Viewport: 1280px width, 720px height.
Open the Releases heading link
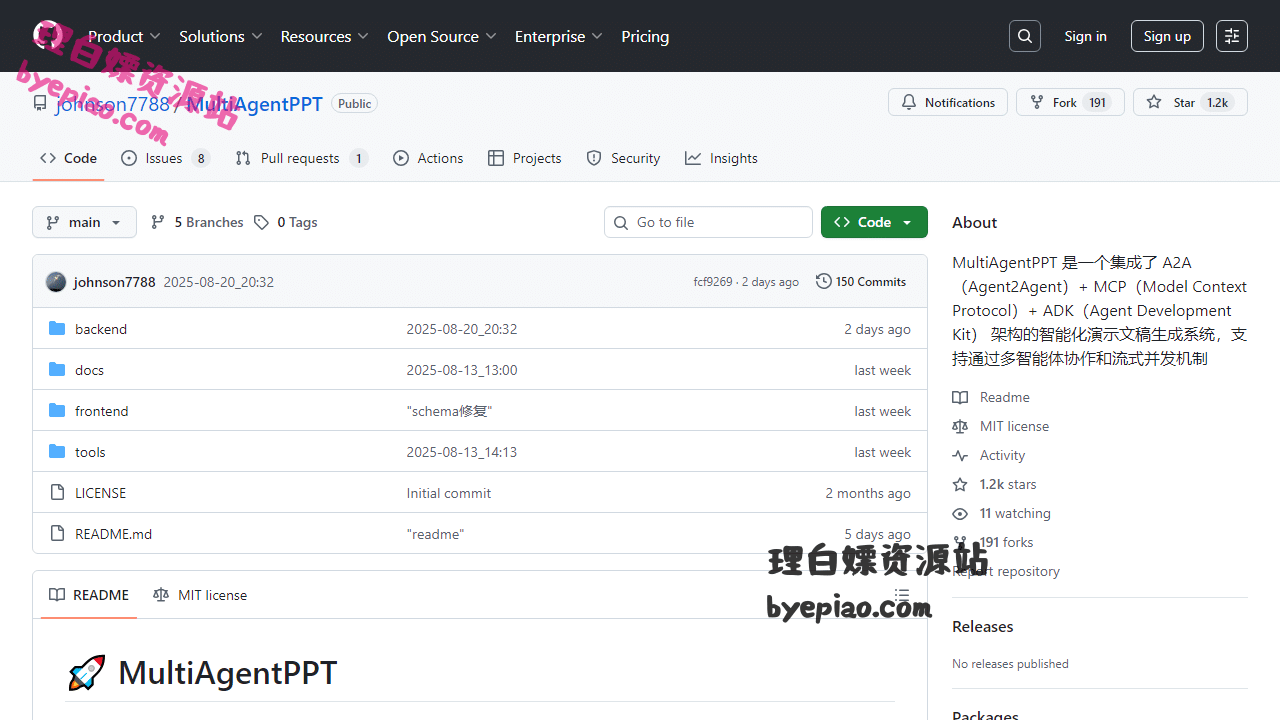click(x=982, y=626)
